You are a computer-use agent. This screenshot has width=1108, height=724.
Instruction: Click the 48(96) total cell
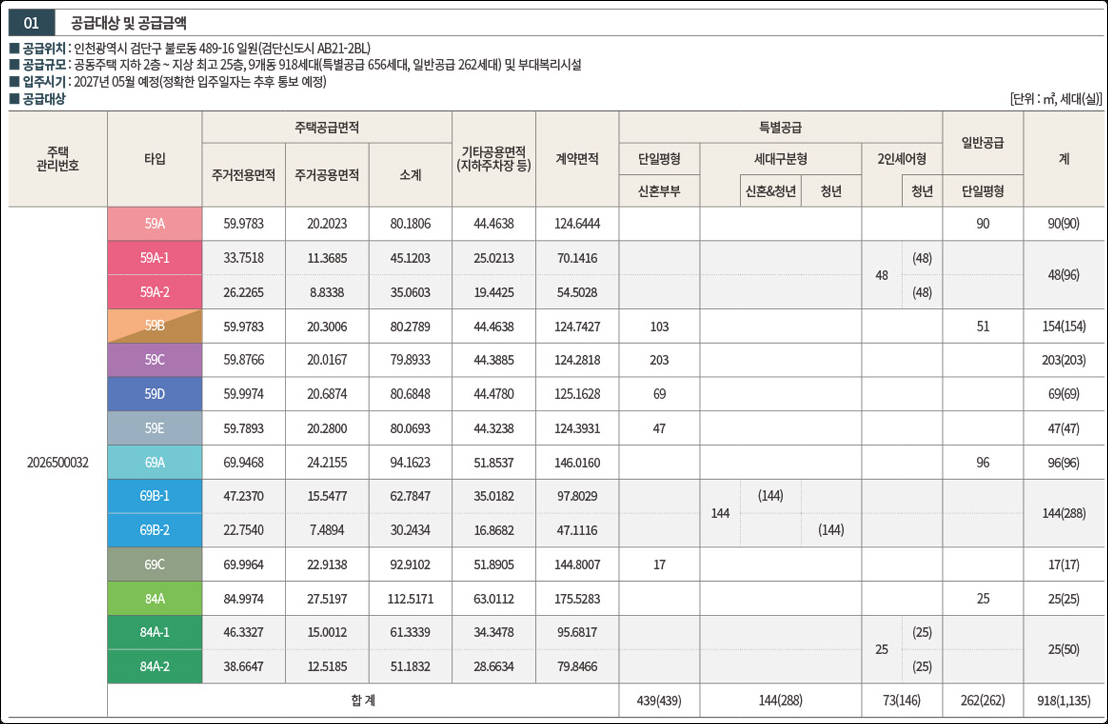pos(1063,275)
